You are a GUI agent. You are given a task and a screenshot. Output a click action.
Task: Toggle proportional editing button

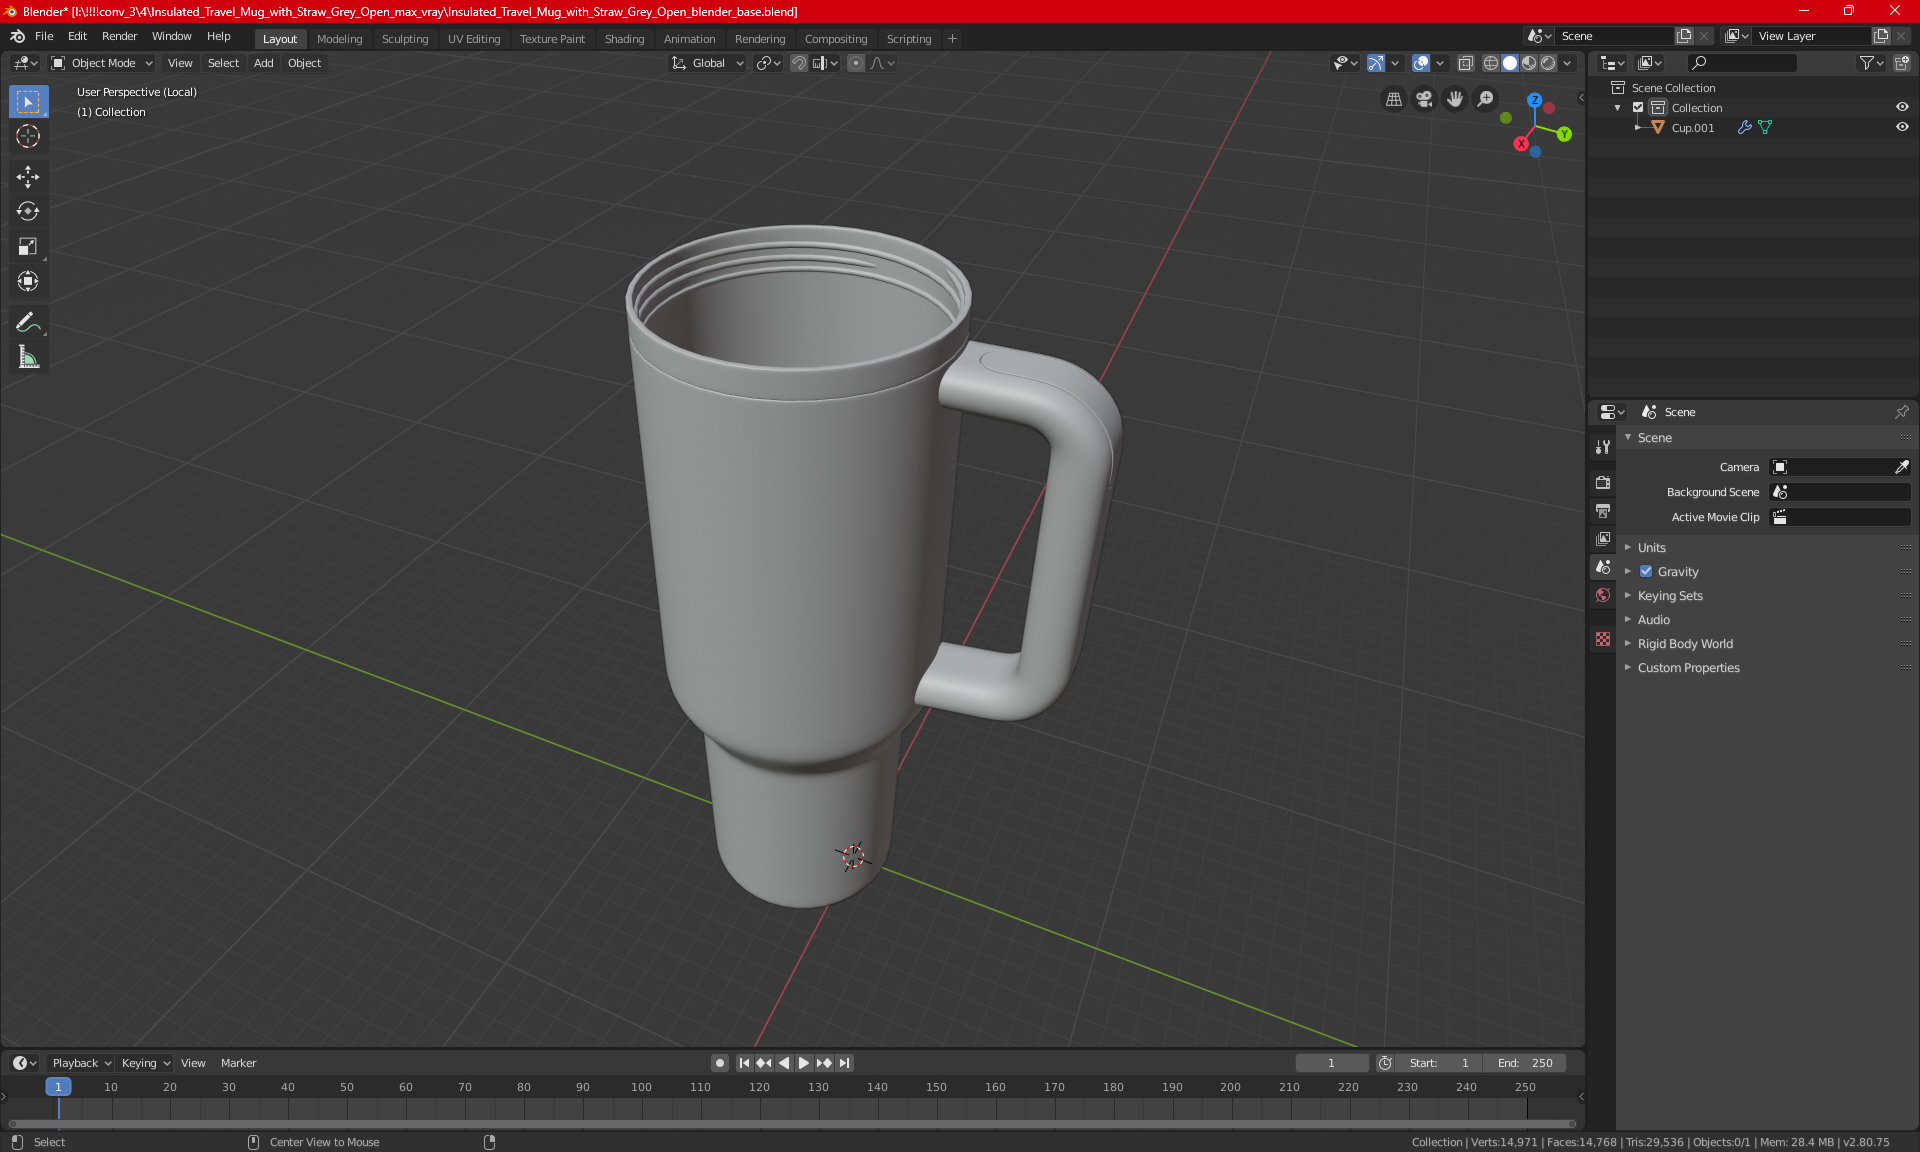[856, 63]
